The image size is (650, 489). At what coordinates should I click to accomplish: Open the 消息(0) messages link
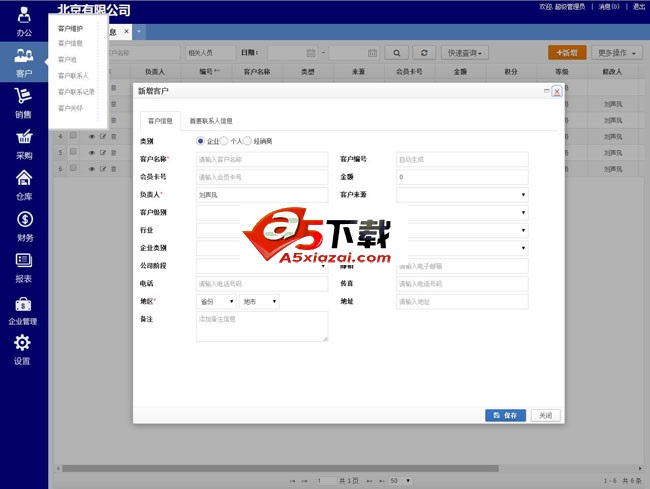coord(609,6)
